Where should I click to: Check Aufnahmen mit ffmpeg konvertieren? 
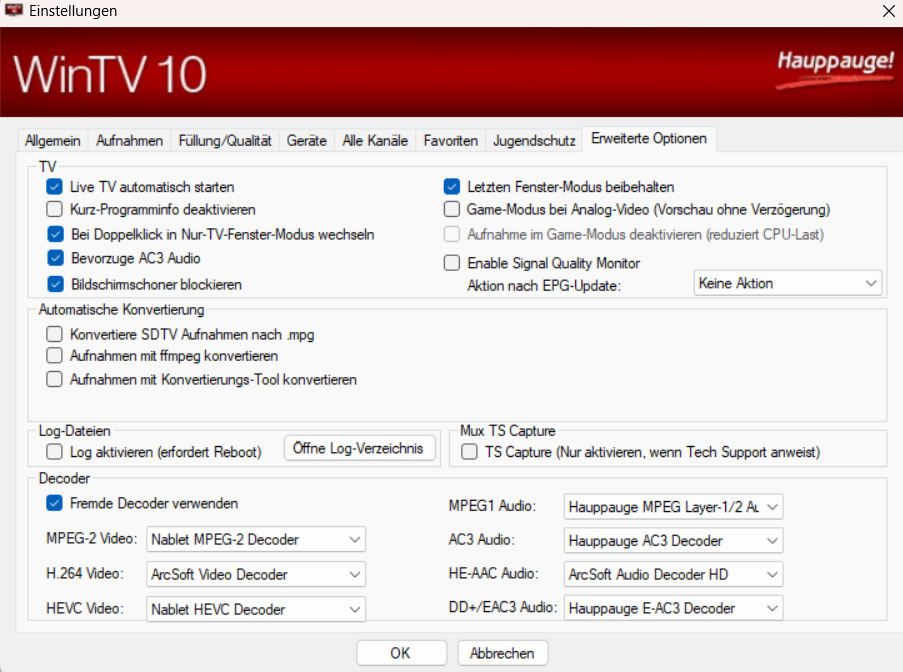[x=55, y=356]
